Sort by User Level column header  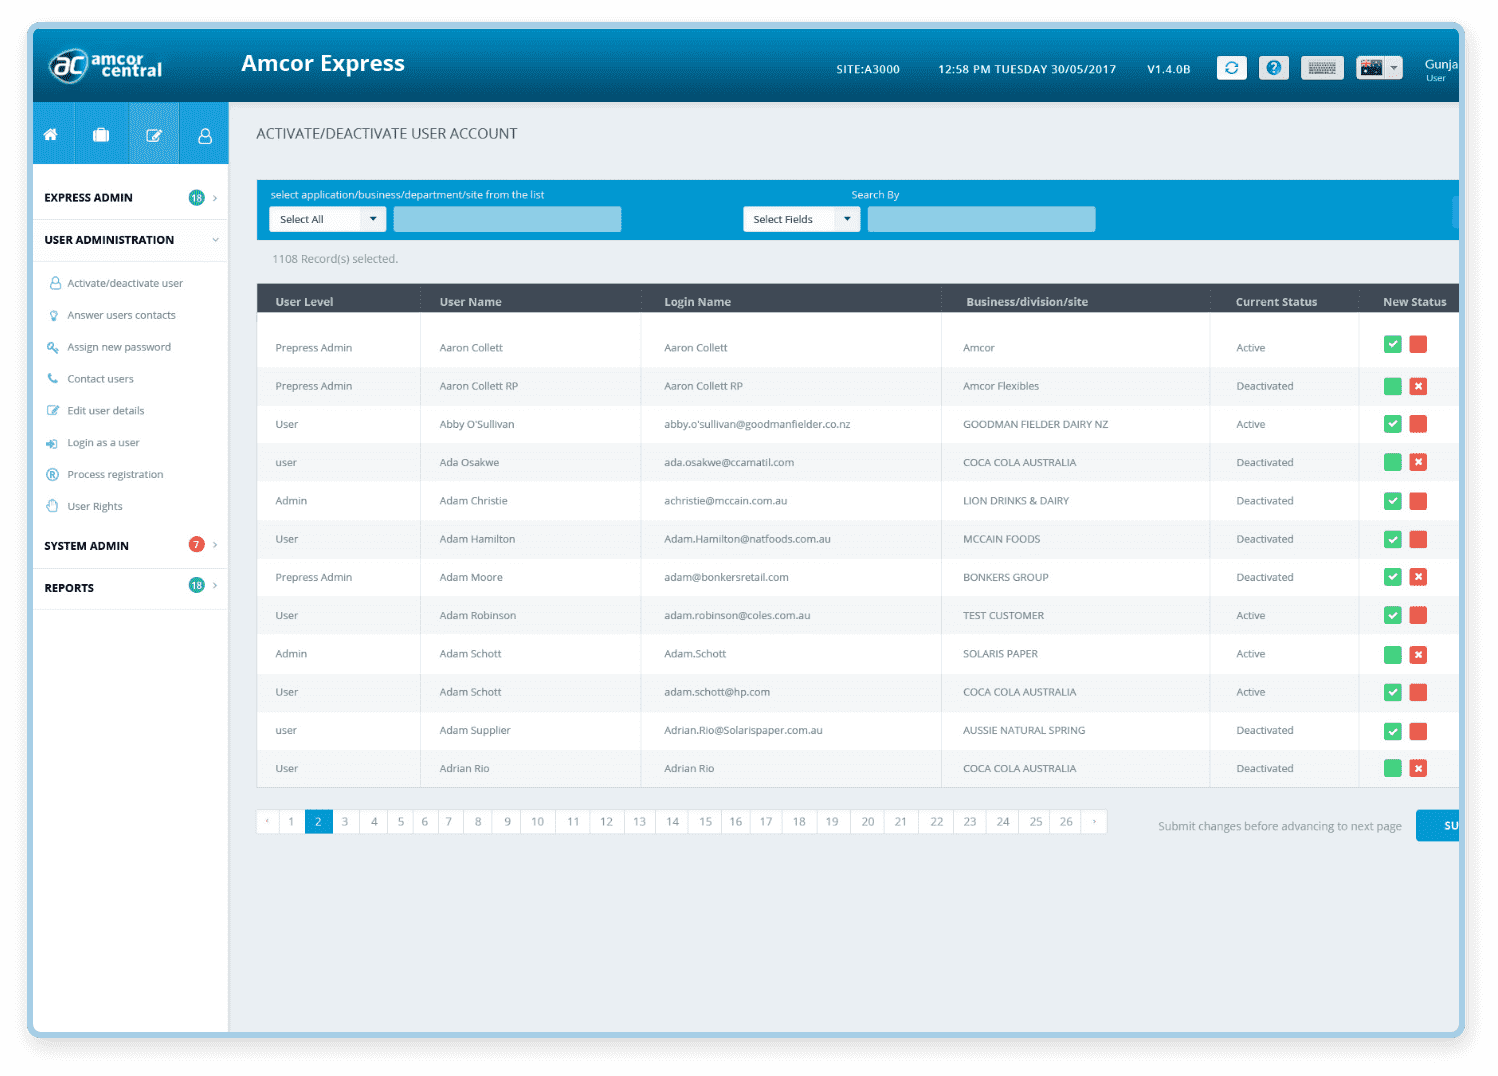[304, 302]
